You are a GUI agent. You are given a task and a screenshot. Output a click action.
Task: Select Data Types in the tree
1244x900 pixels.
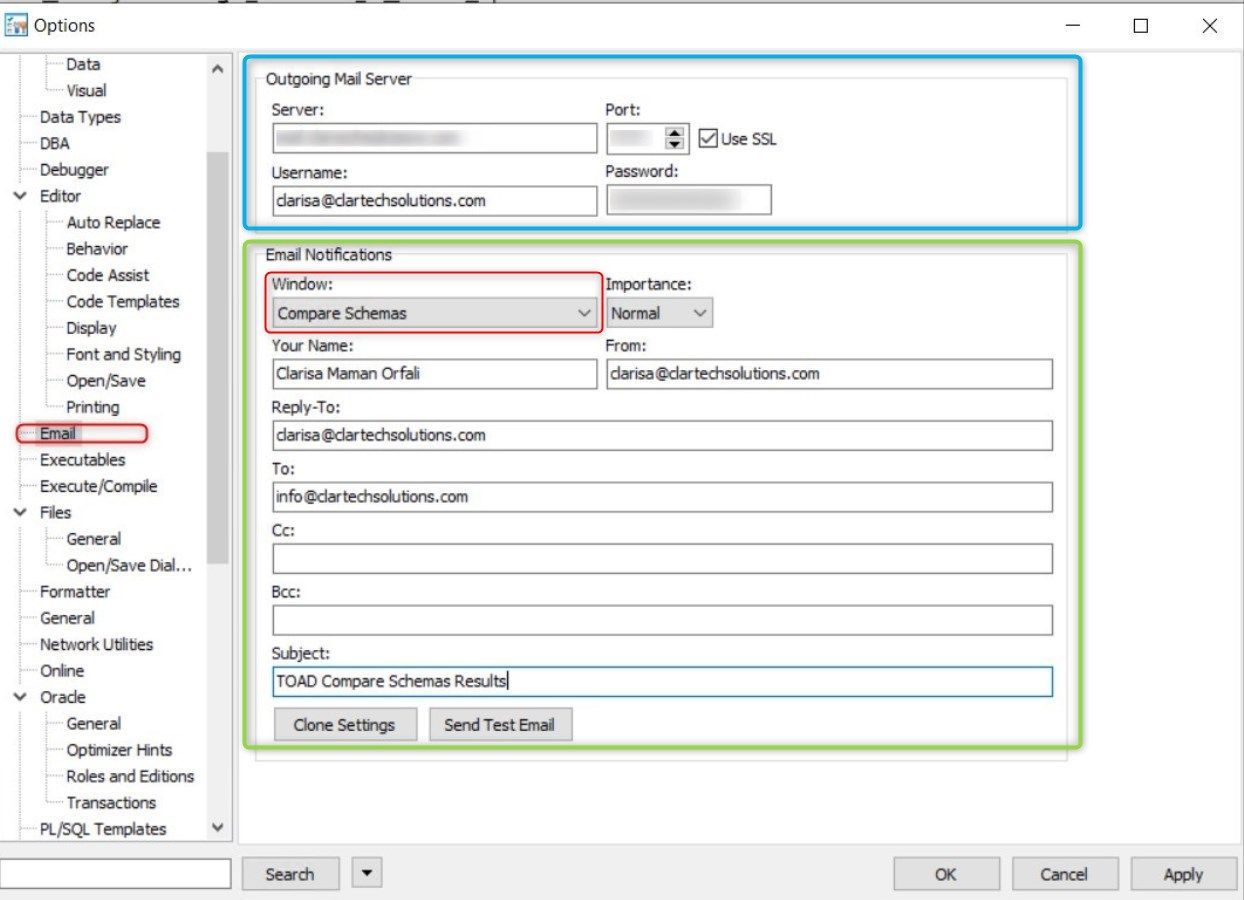coord(80,117)
